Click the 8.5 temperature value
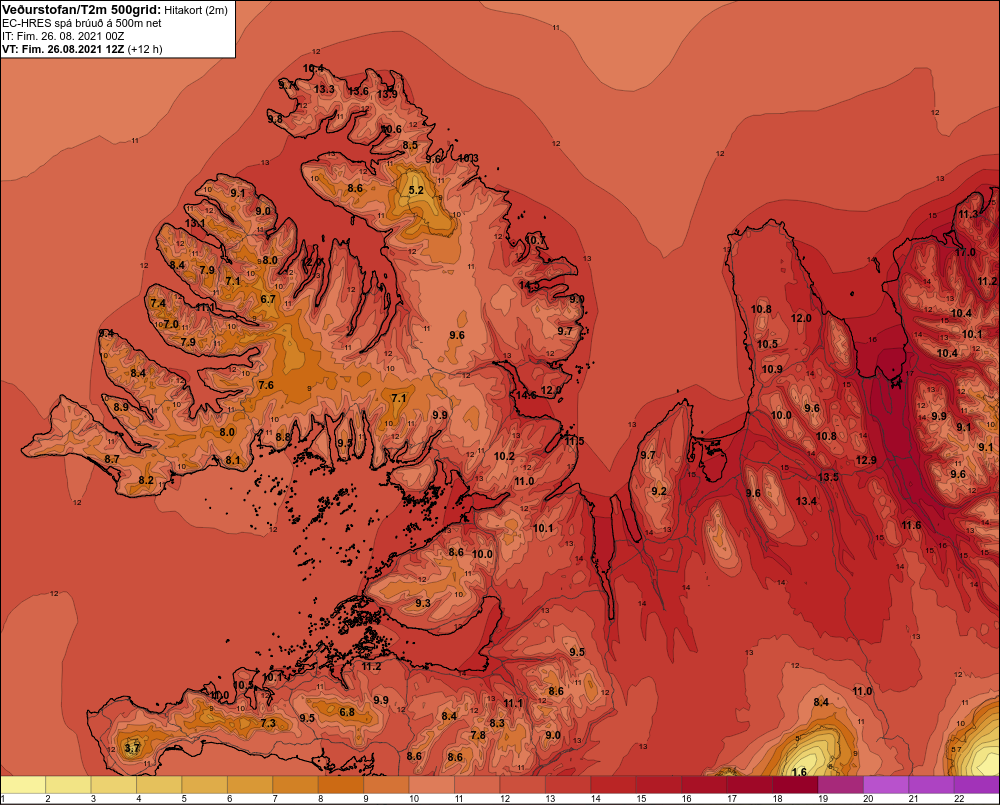The height and width of the screenshot is (805, 1000). 410,145
